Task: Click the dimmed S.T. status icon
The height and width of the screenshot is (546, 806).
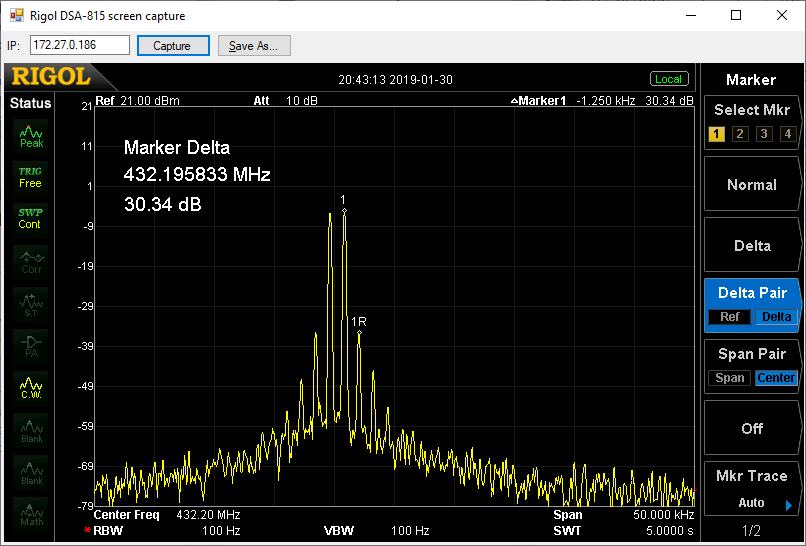Action: (31, 304)
